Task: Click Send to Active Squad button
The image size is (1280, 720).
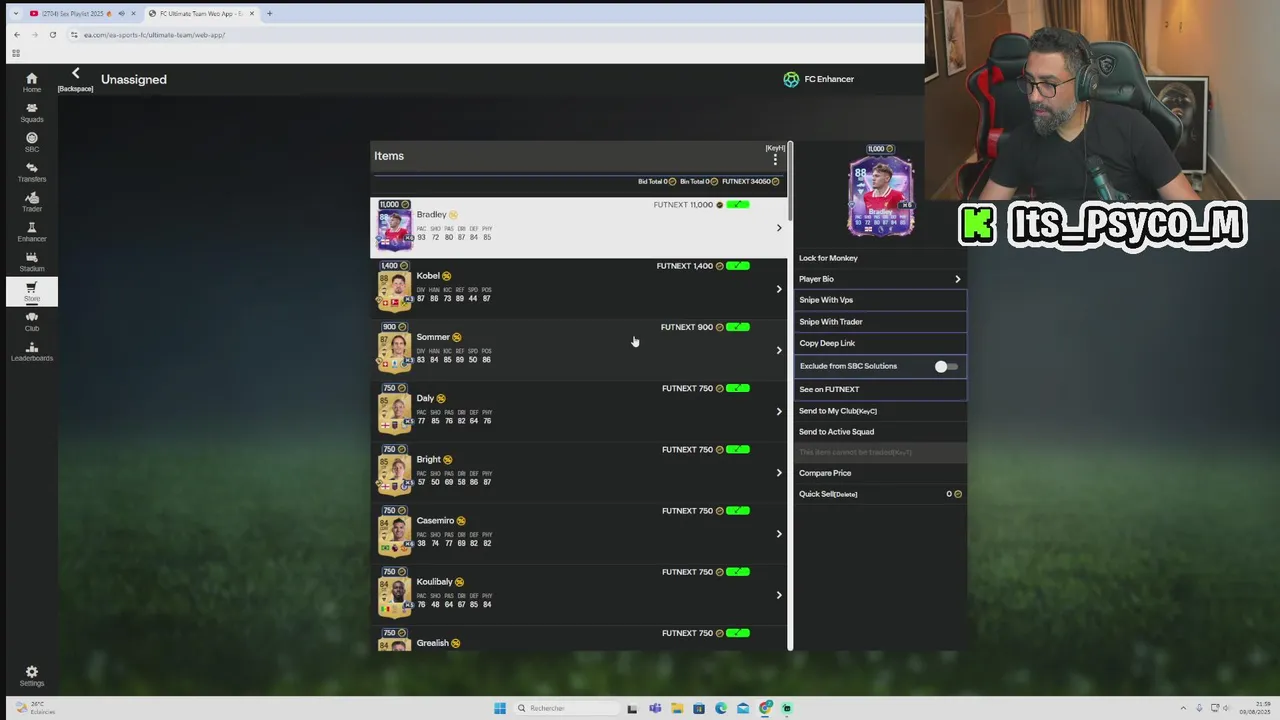Action: [880, 432]
